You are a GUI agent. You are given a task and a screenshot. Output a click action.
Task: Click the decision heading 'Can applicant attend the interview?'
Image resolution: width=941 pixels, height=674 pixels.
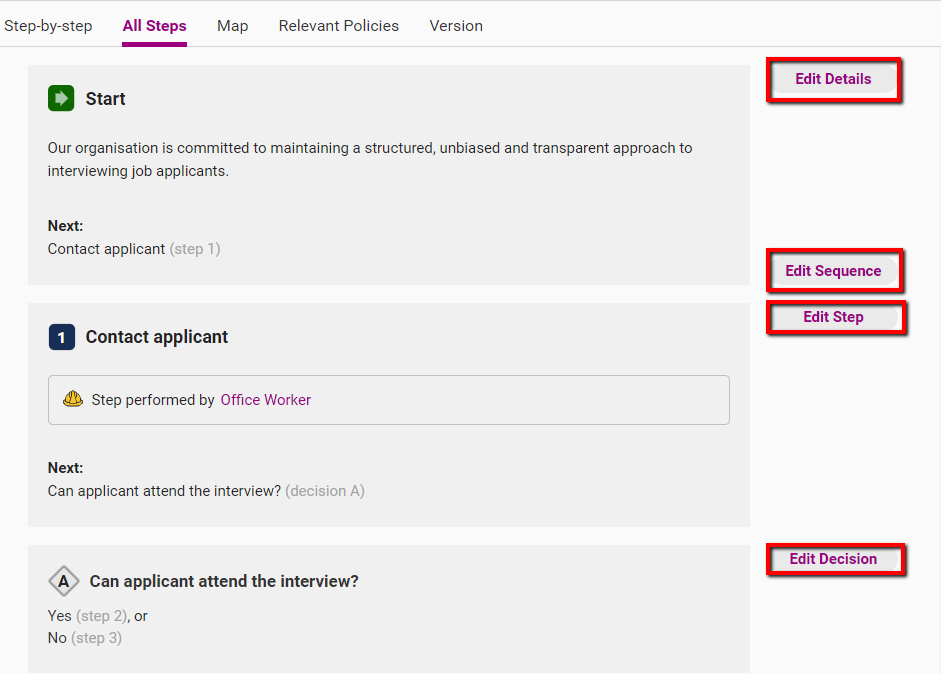pos(224,581)
